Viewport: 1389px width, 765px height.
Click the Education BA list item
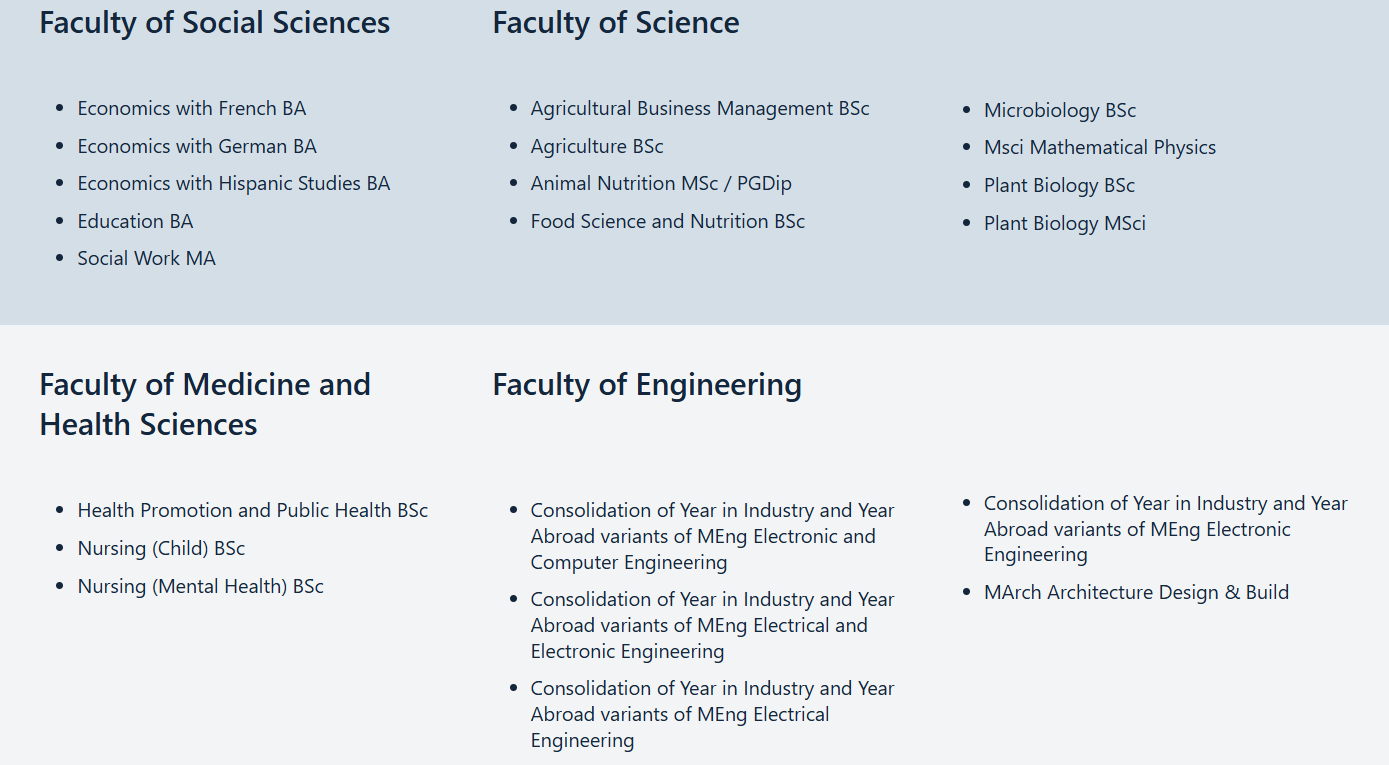point(135,221)
